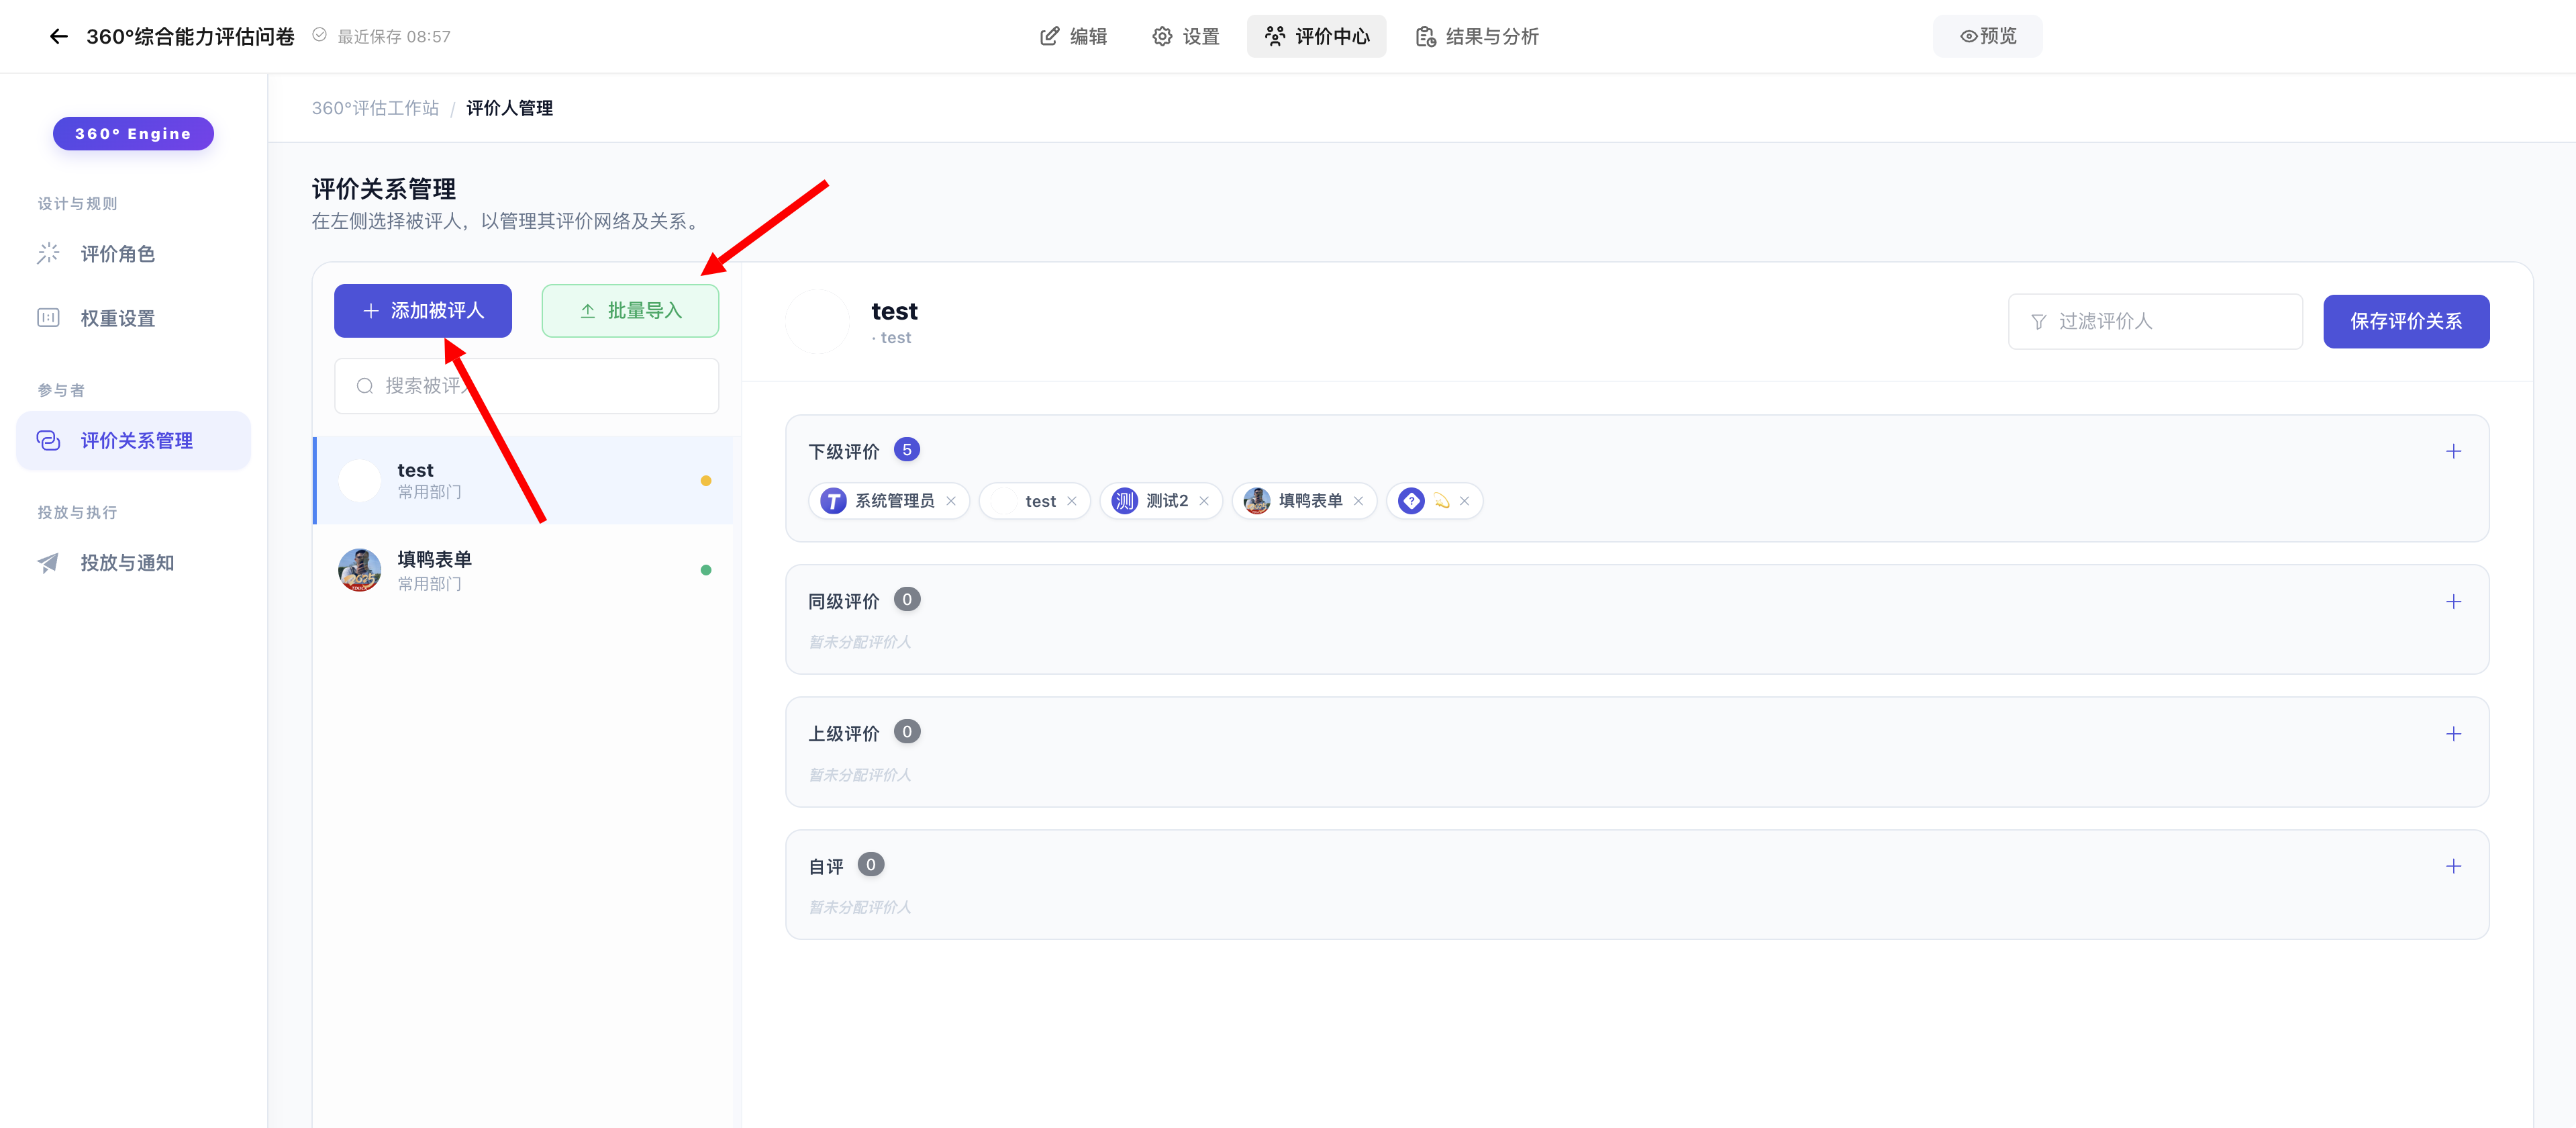Click the 批量导入 button
Viewport: 2576px width, 1128px height.
click(x=630, y=311)
